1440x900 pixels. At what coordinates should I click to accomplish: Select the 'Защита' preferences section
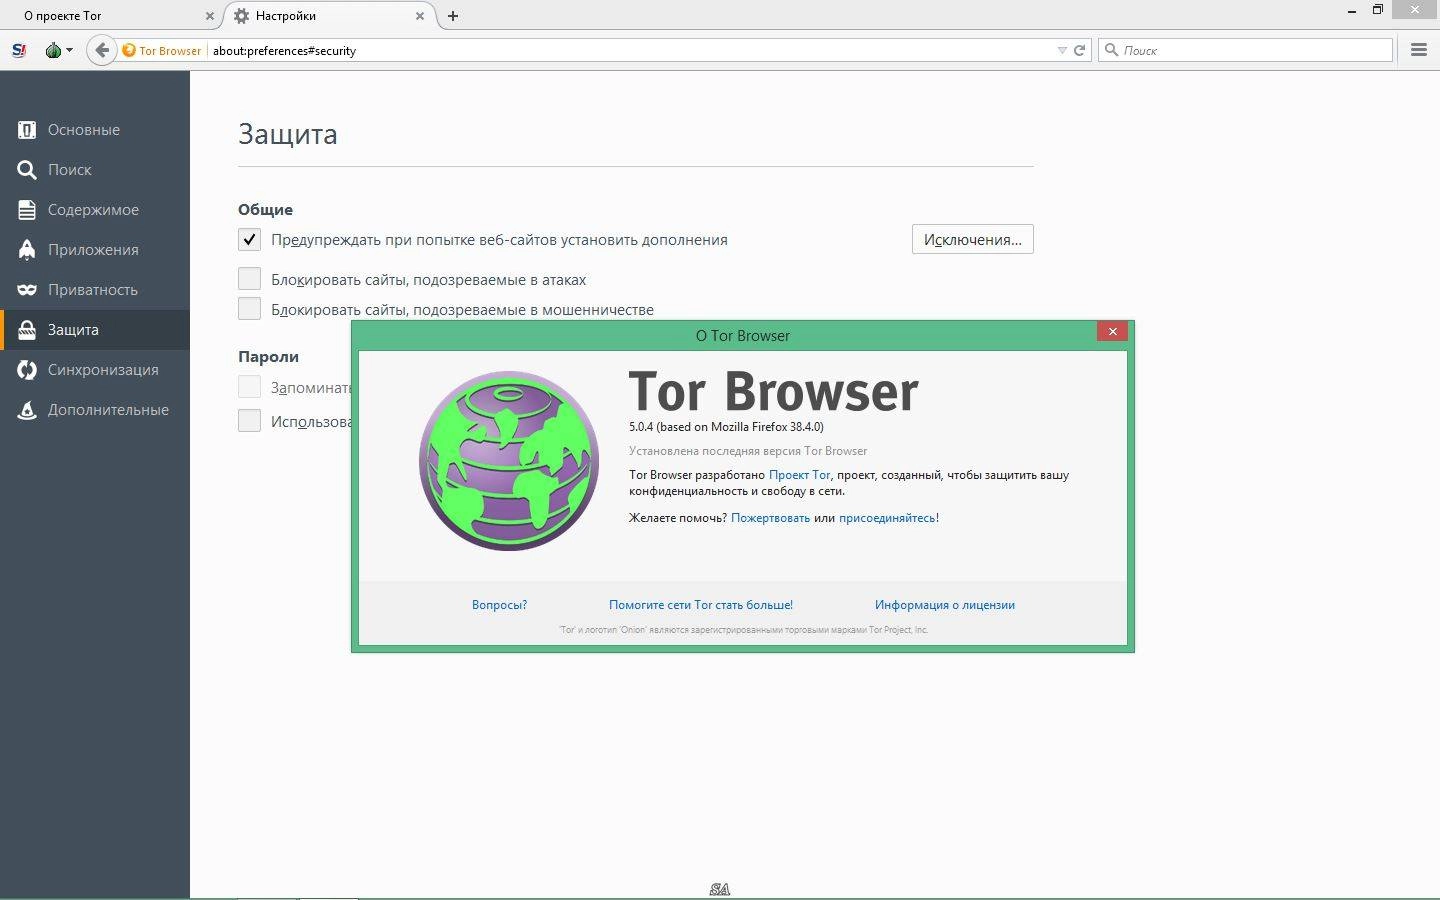tap(95, 330)
